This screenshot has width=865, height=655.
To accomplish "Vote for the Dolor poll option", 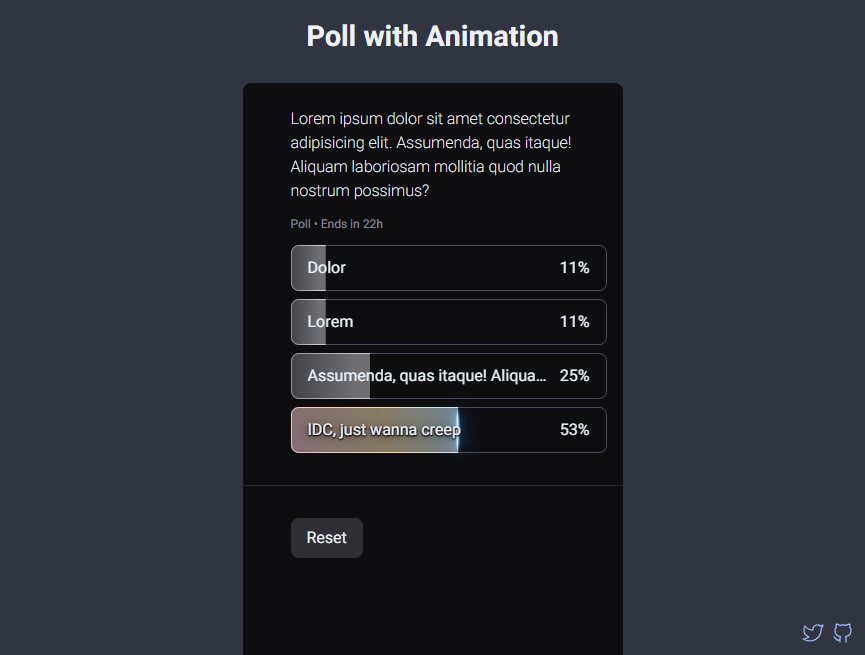I will [448, 268].
